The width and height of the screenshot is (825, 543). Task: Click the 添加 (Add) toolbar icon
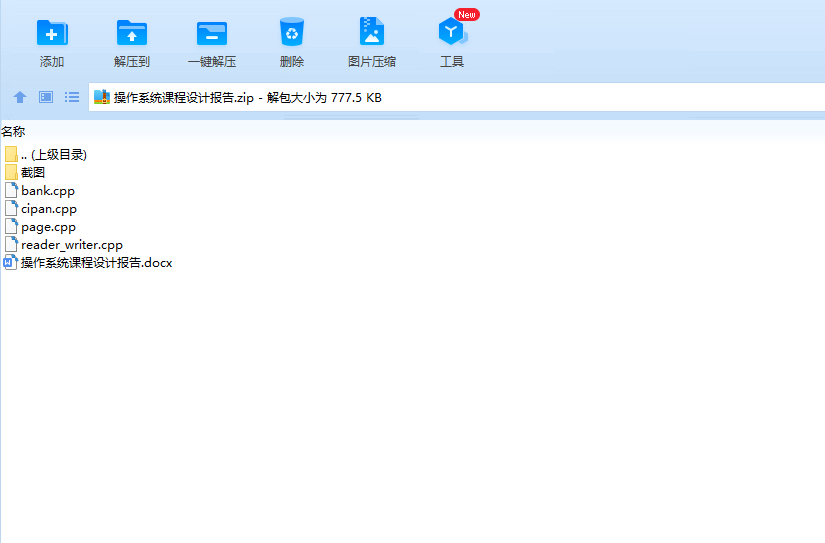(52, 33)
